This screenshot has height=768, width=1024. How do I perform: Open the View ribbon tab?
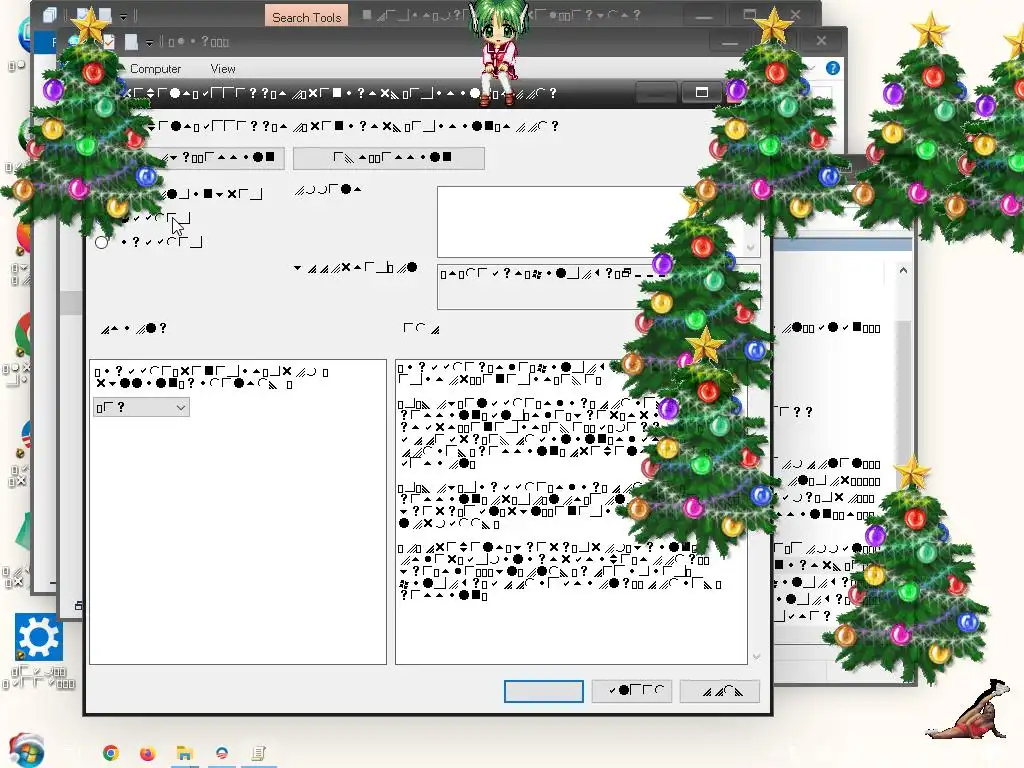[x=223, y=69]
